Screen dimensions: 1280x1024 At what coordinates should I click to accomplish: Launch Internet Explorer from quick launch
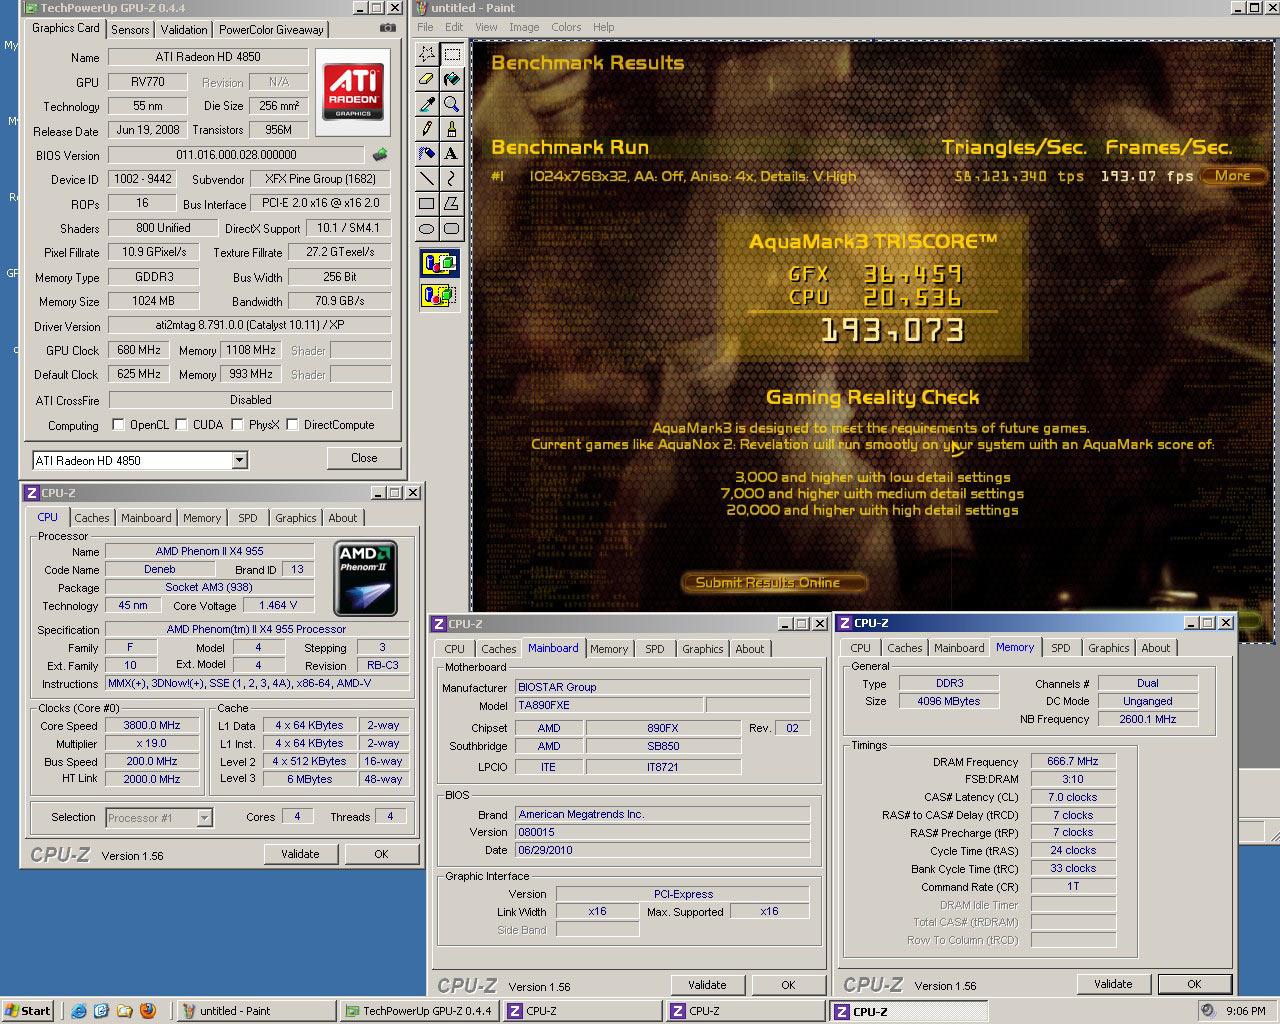(x=79, y=1011)
